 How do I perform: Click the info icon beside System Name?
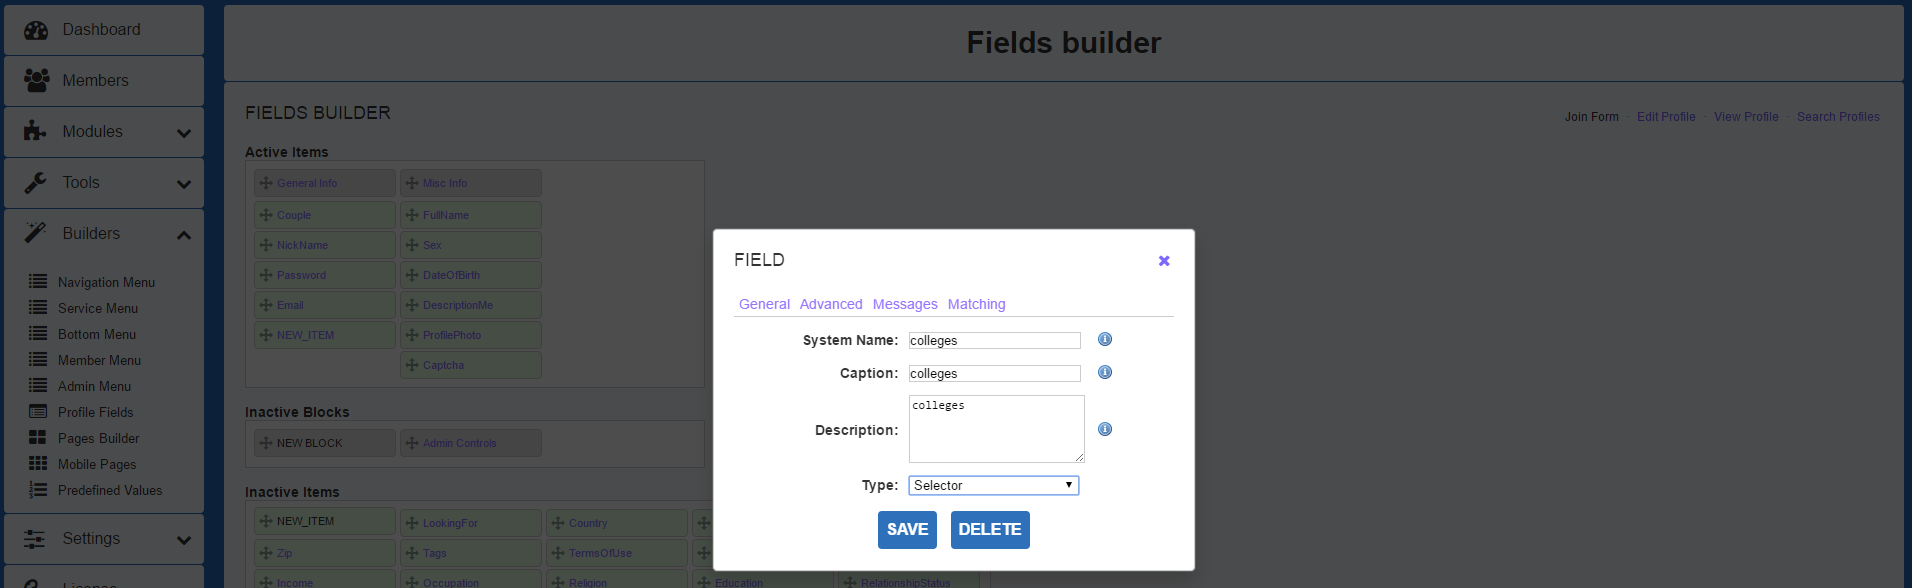click(x=1105, y=340)
